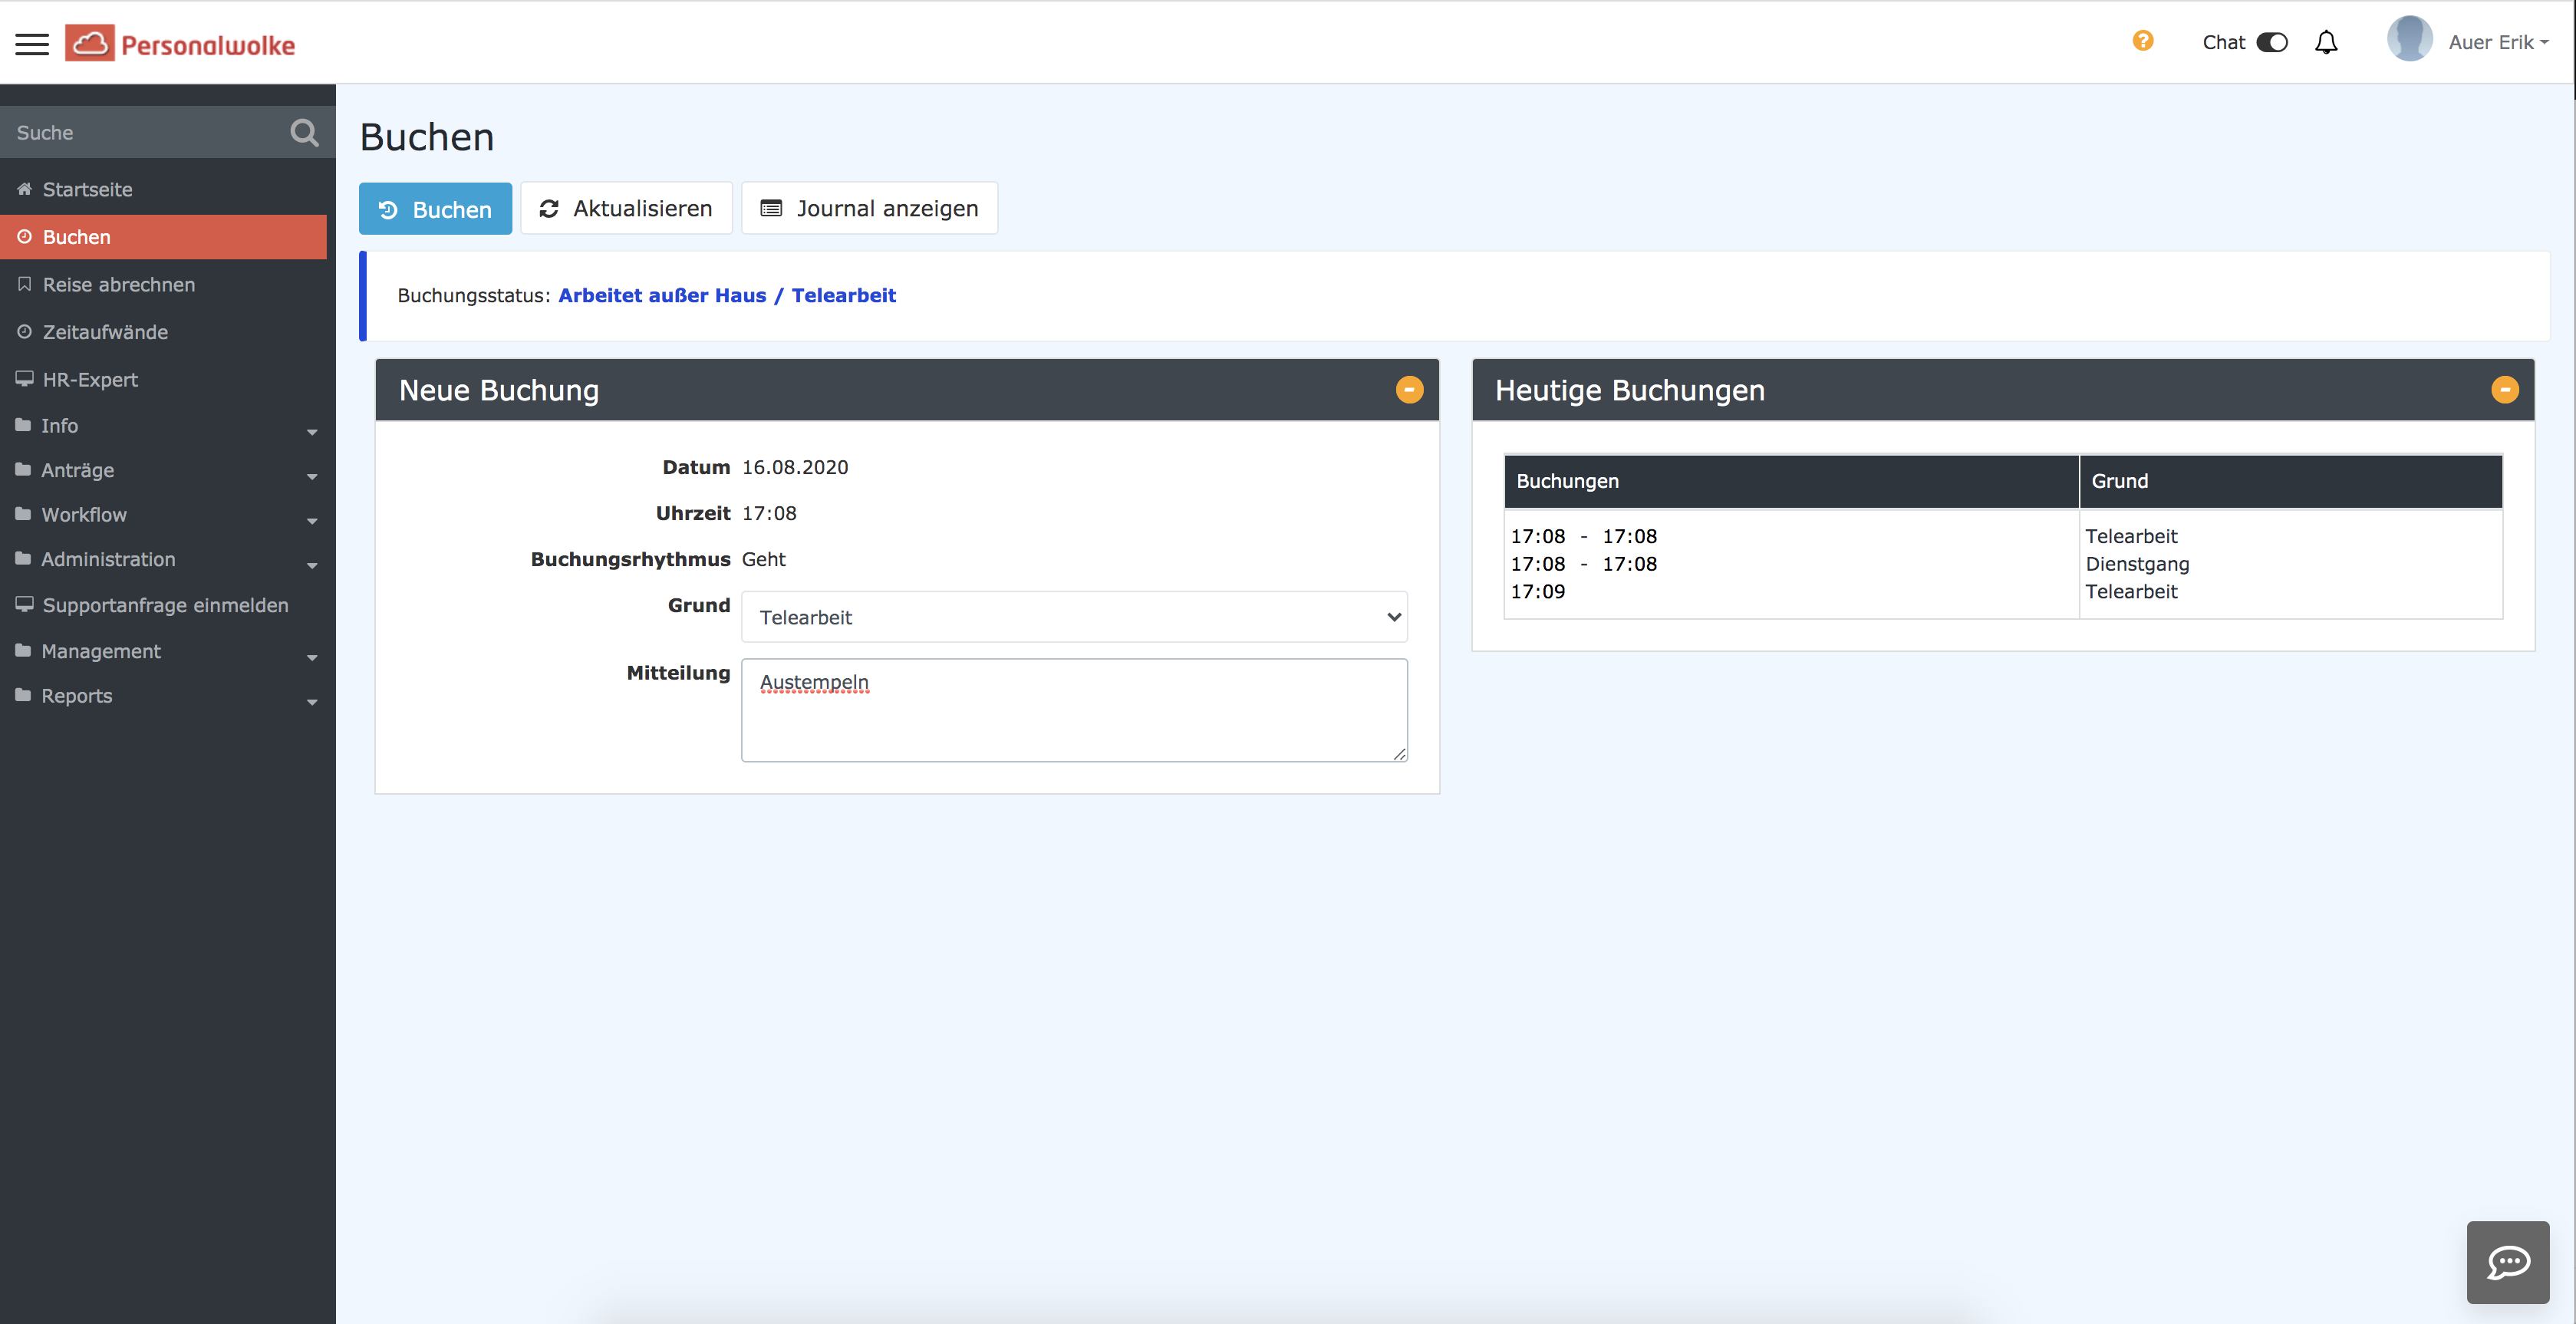Click the Anträge folder icon
The image size is (2576, 1324).
[23, 469]
